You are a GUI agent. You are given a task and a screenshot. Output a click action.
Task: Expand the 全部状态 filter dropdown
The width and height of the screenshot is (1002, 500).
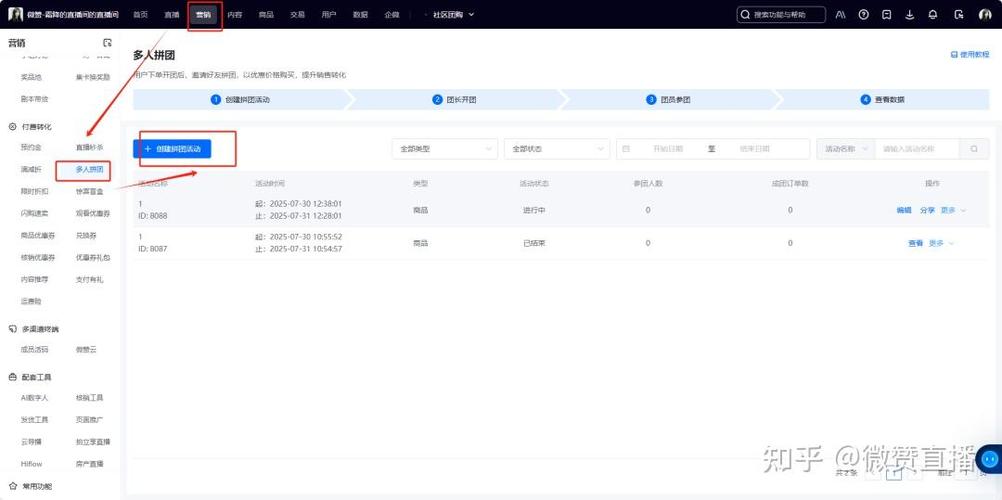click(557, 149)
